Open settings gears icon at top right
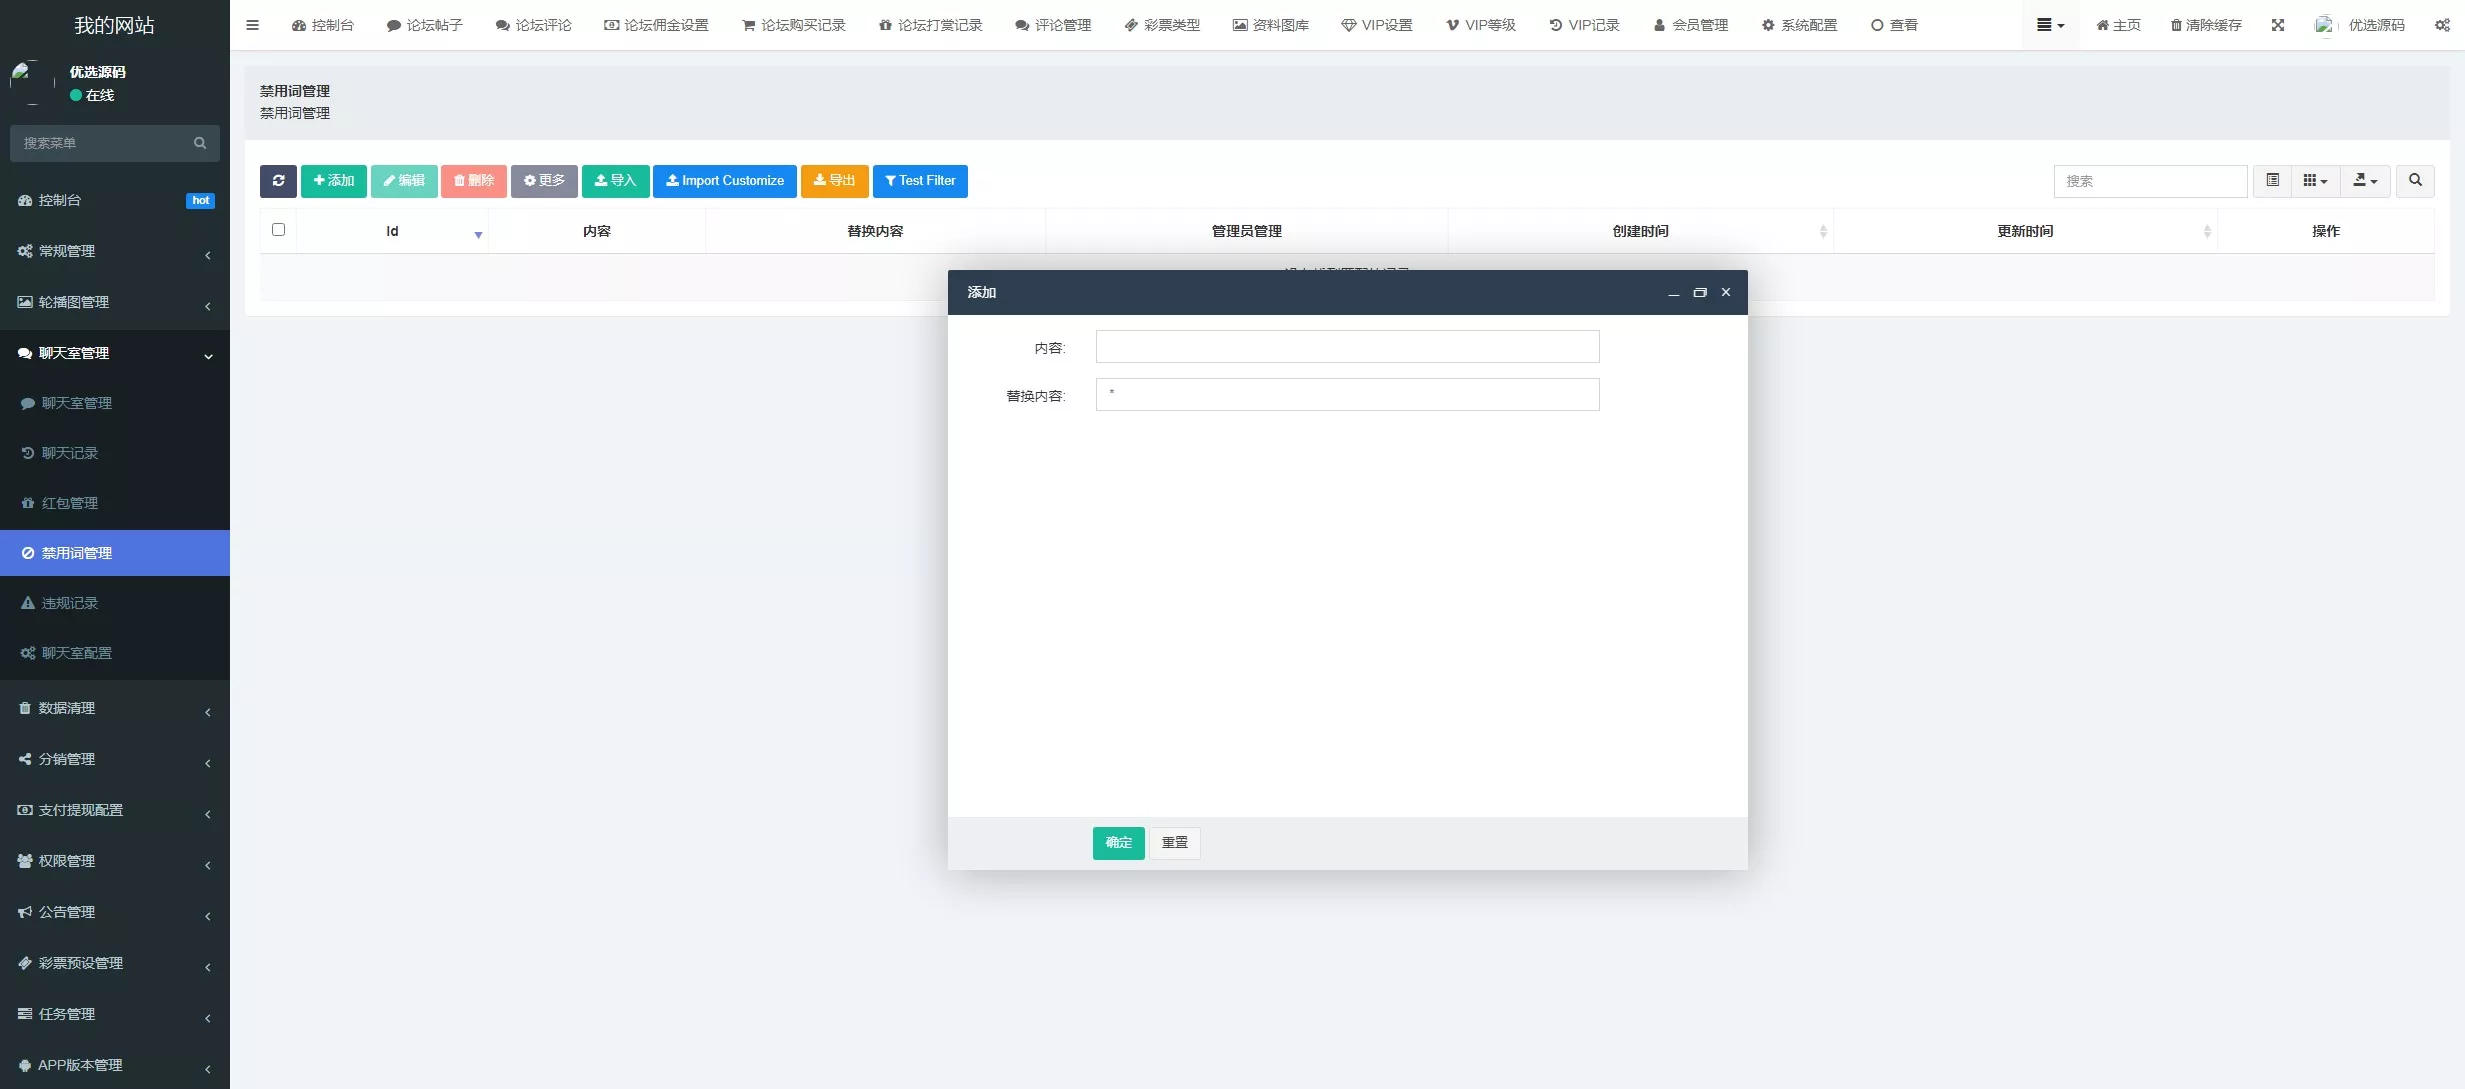The height and width of the screenshot is (1089, 2465). 2441,25
